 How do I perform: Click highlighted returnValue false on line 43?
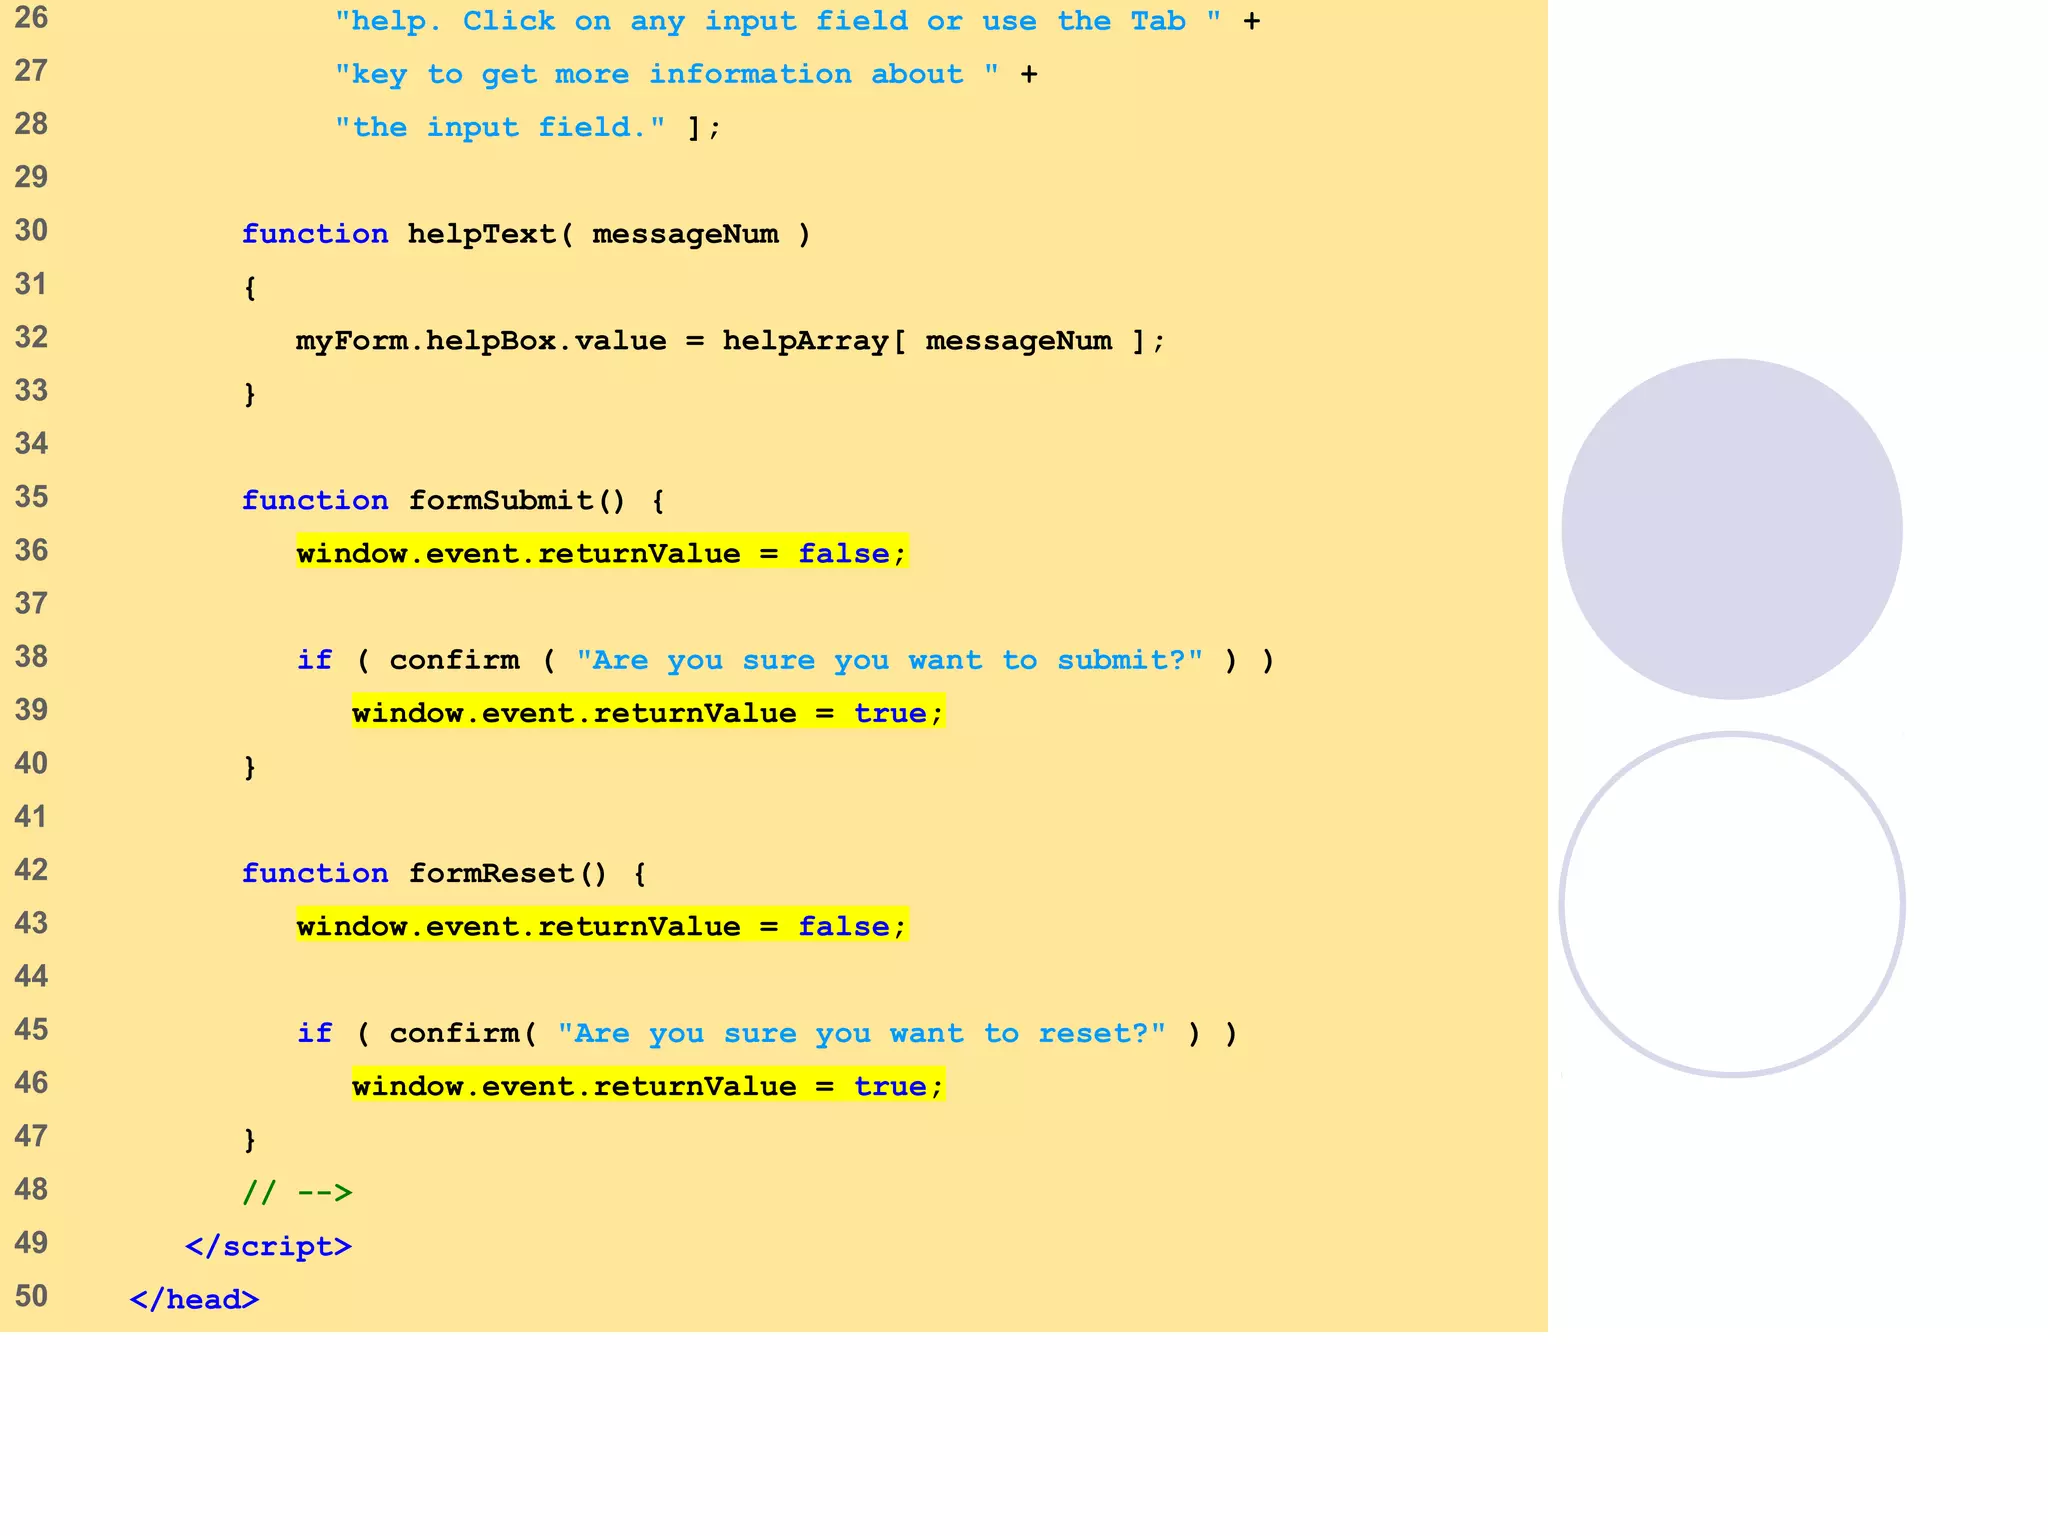[601, 926]
